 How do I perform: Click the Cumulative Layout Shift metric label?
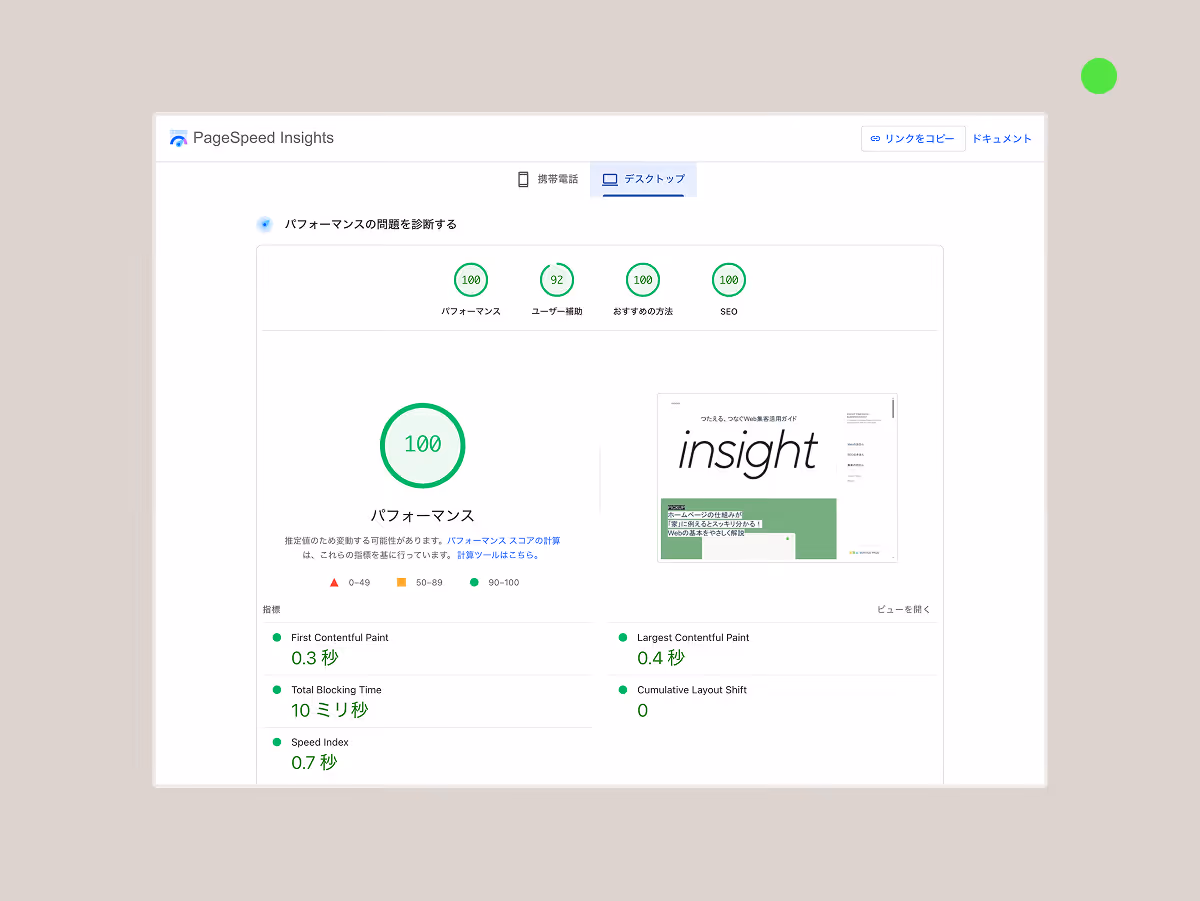692,690
